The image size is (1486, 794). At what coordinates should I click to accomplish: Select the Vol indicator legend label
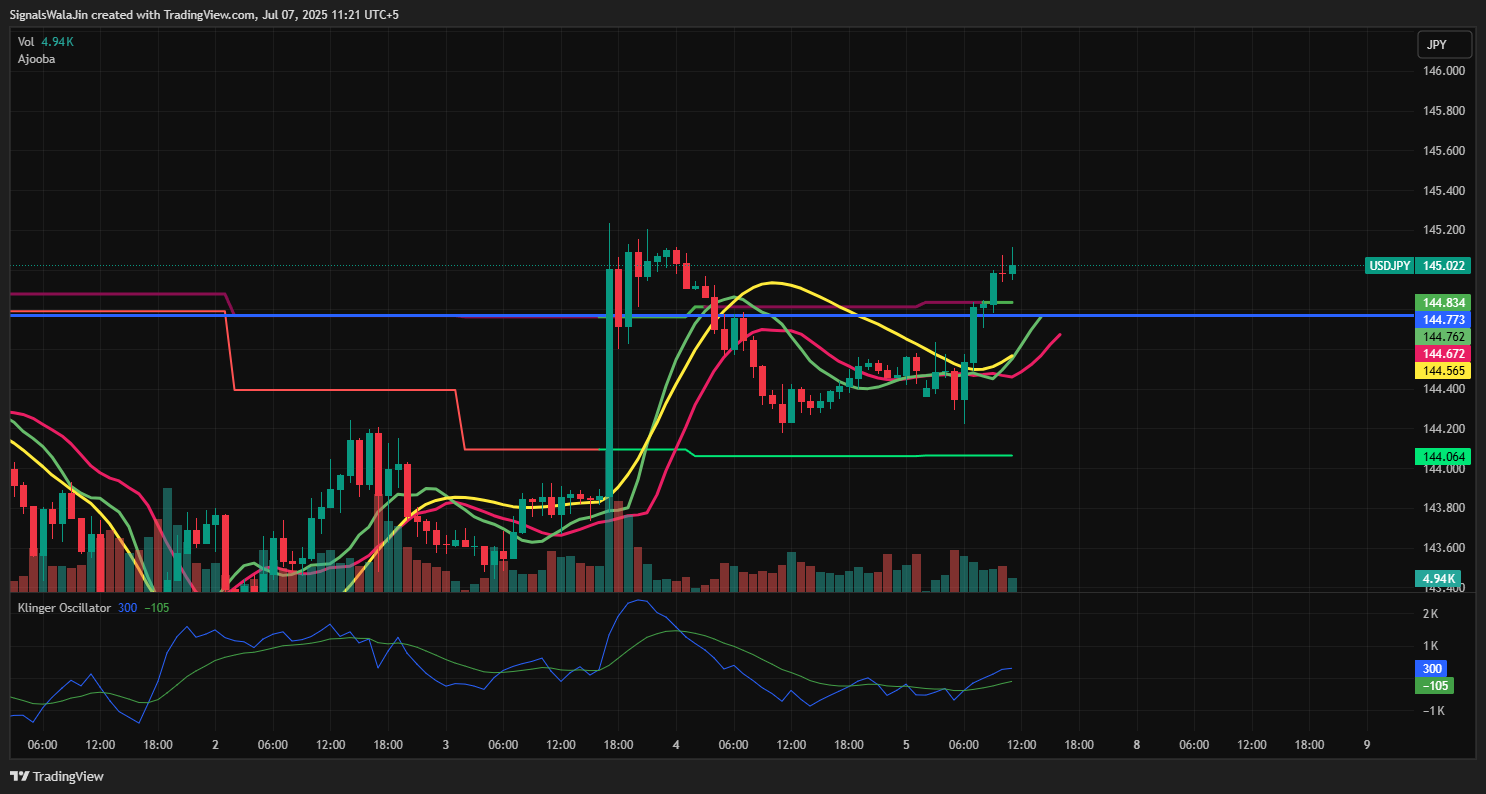point(26,42)
